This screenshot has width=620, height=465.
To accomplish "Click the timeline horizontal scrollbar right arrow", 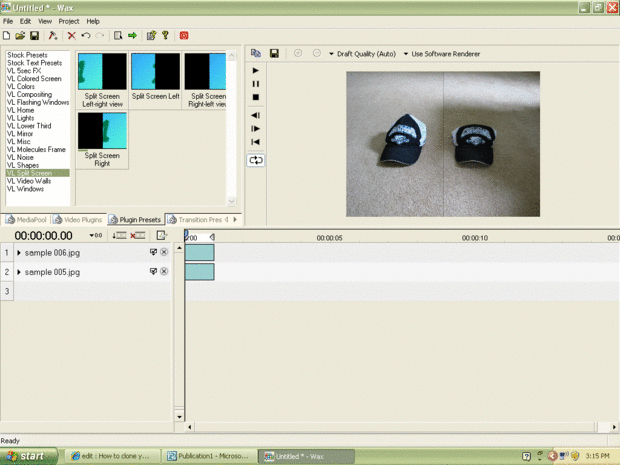I will point(614,427).
